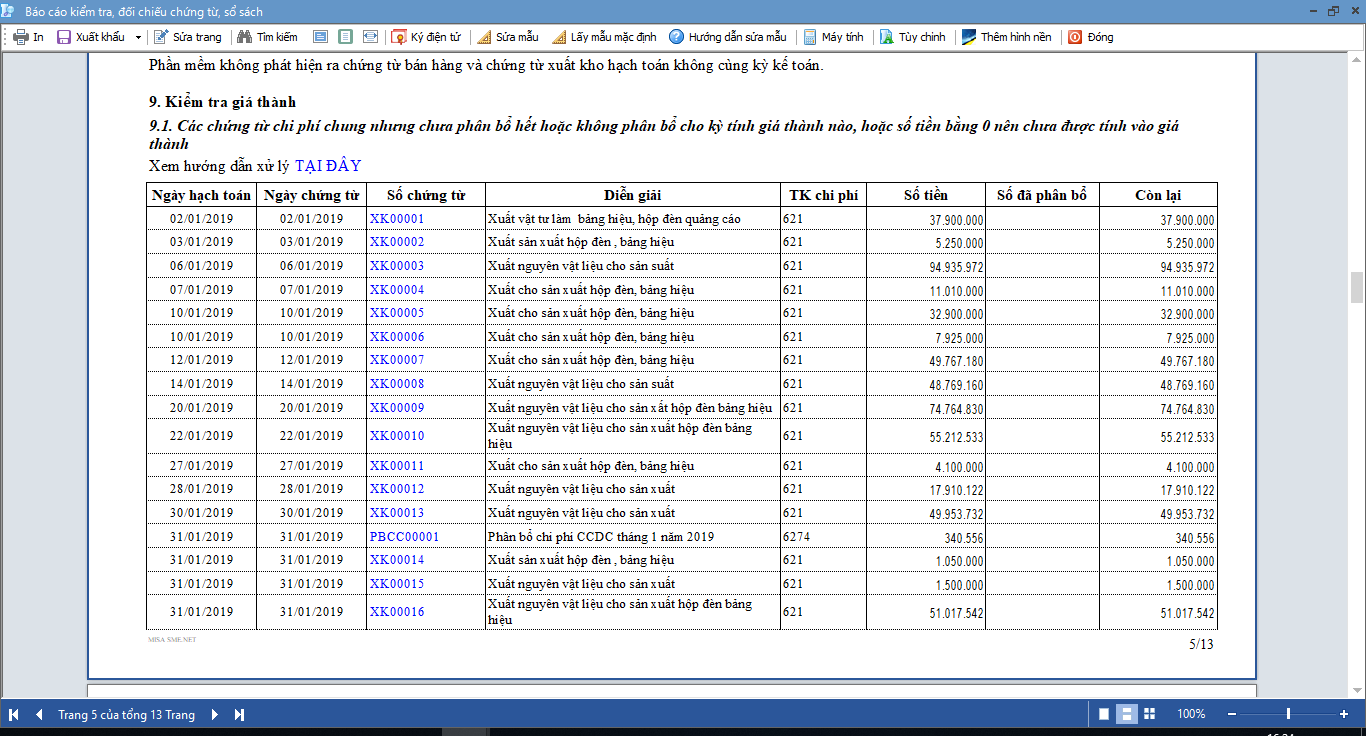Go to the next page with the arrow
The width and height of the screenshot is (1366, 736).
215,715
